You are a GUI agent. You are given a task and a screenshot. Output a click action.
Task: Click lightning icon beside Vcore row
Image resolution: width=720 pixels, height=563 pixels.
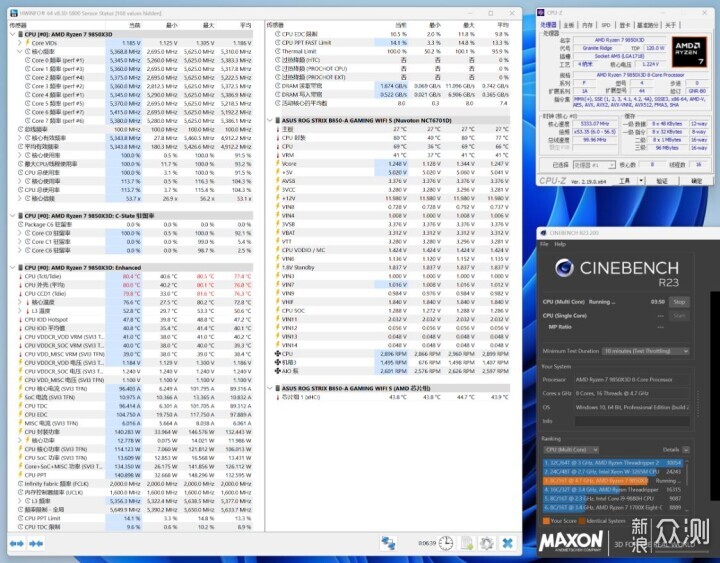pos(277,163)
